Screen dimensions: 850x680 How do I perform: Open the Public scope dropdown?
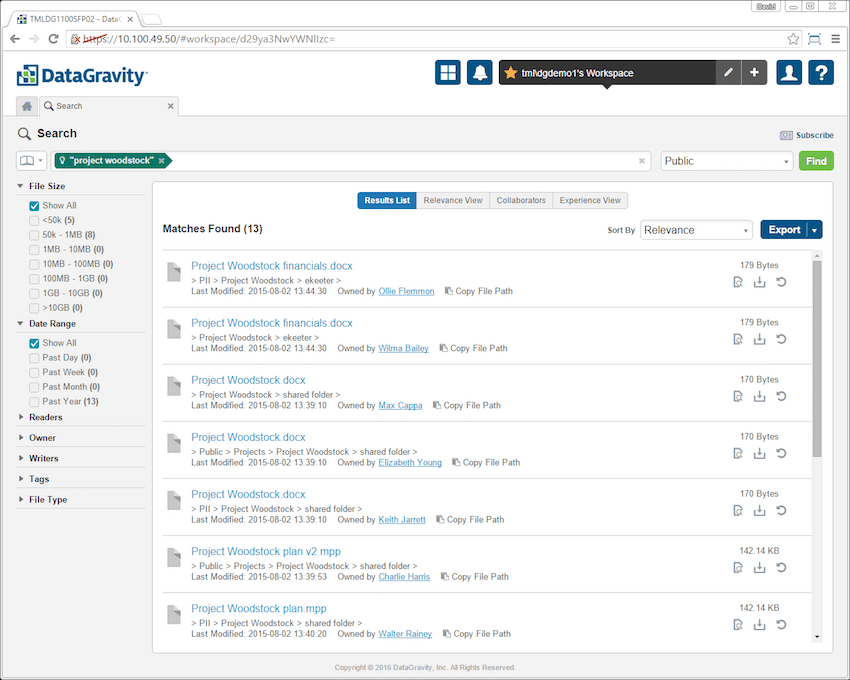pyautogui.click(x=726, y=161)
